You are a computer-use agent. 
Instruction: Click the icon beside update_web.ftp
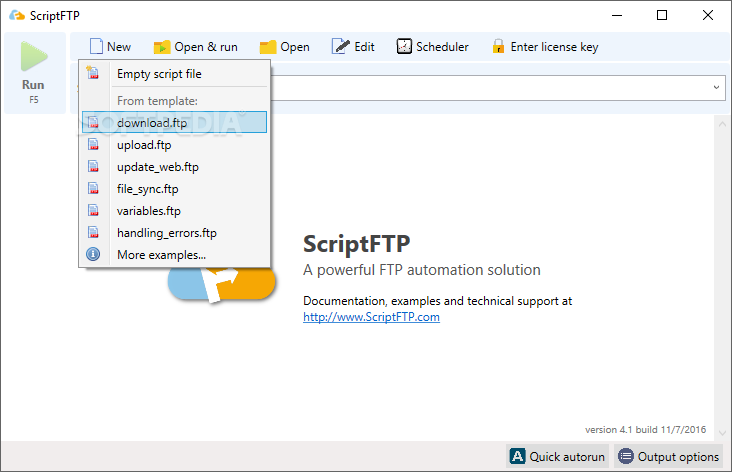93,167
